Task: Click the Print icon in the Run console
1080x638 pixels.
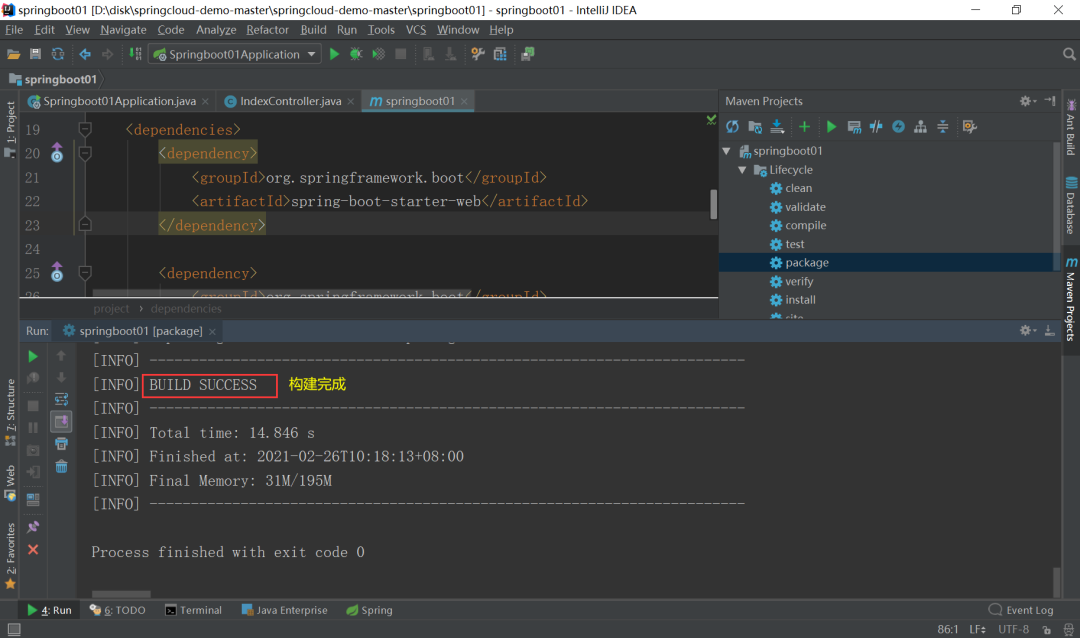Action: click(x=61, y=444)
